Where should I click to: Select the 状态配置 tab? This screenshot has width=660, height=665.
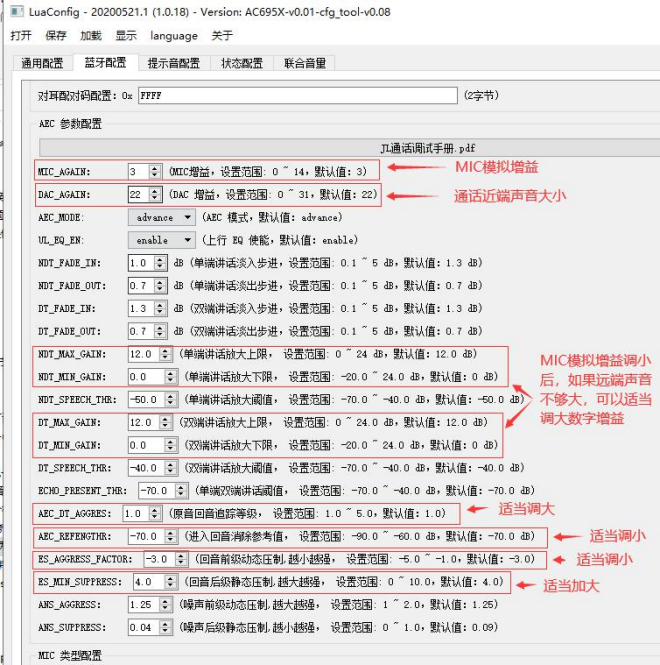point(242,63)
